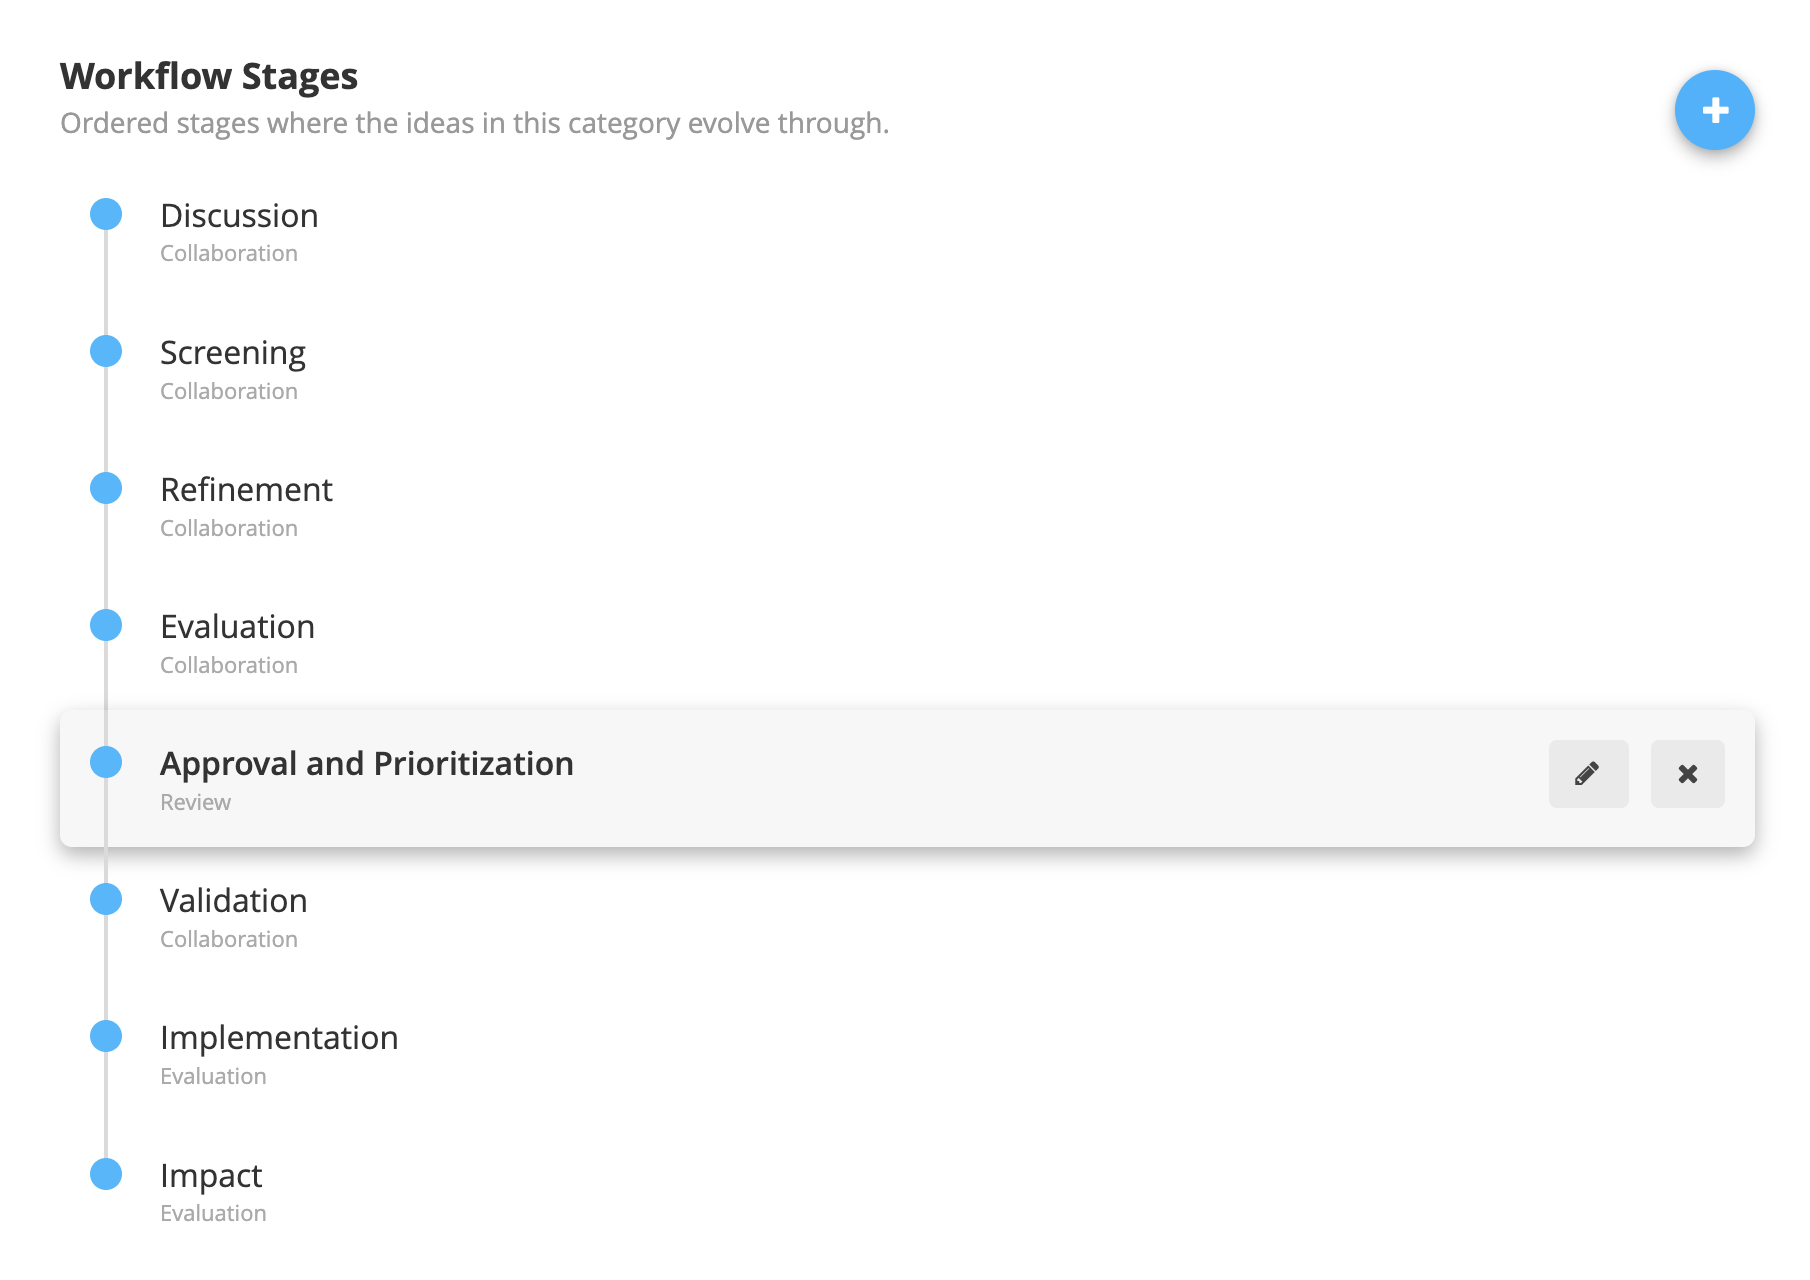Click the Workflow Stages heading
Image resolution: width=1810 pixels, height=1280 pixels.
[209, 77]
